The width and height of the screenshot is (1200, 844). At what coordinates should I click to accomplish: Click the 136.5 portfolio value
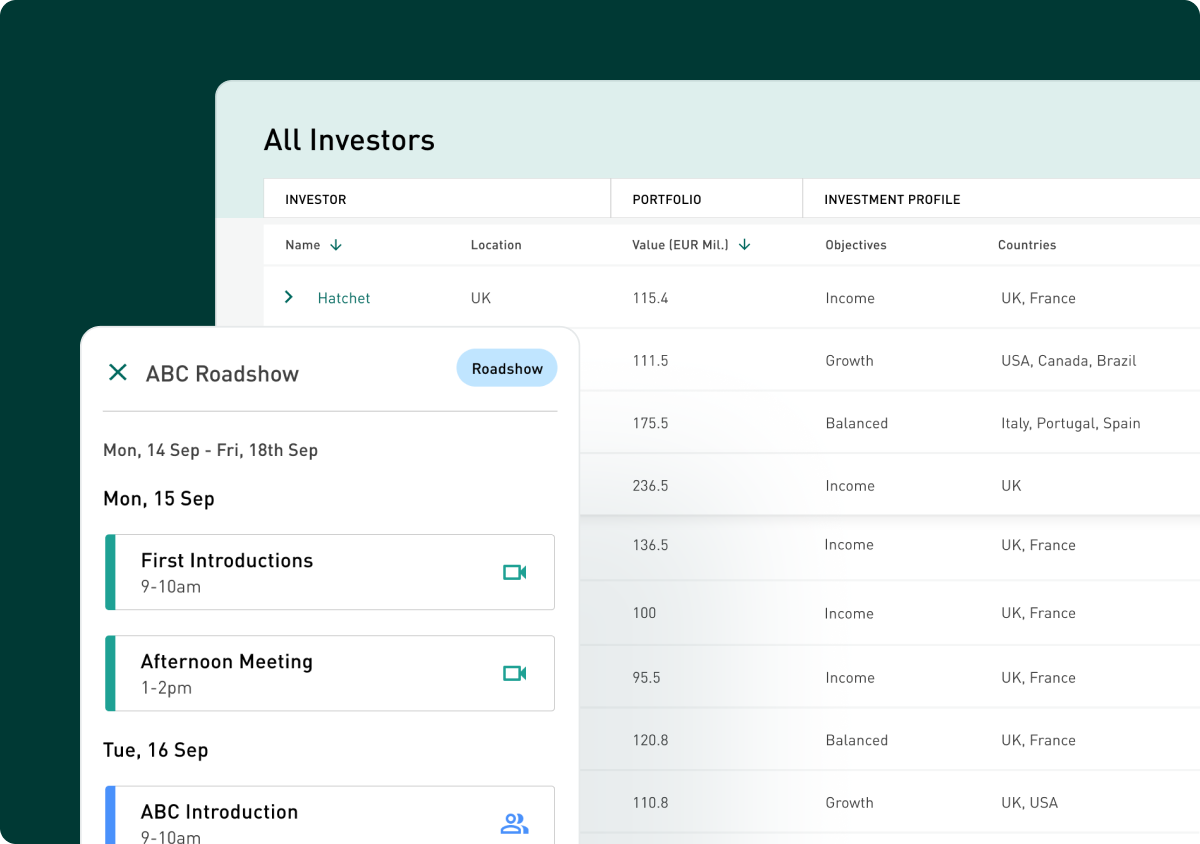coord(650,545)
